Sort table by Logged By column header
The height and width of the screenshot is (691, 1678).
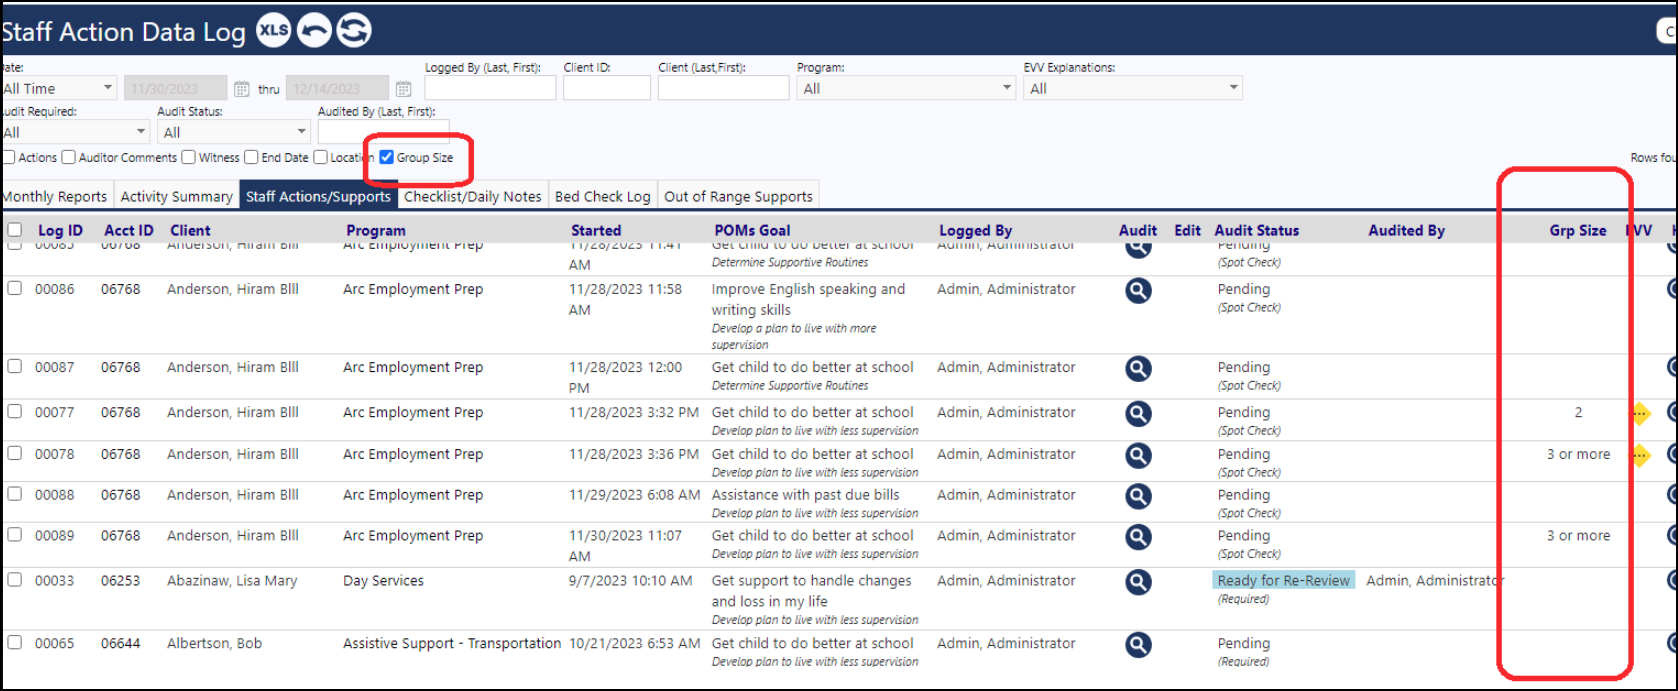tap(975, 231)
